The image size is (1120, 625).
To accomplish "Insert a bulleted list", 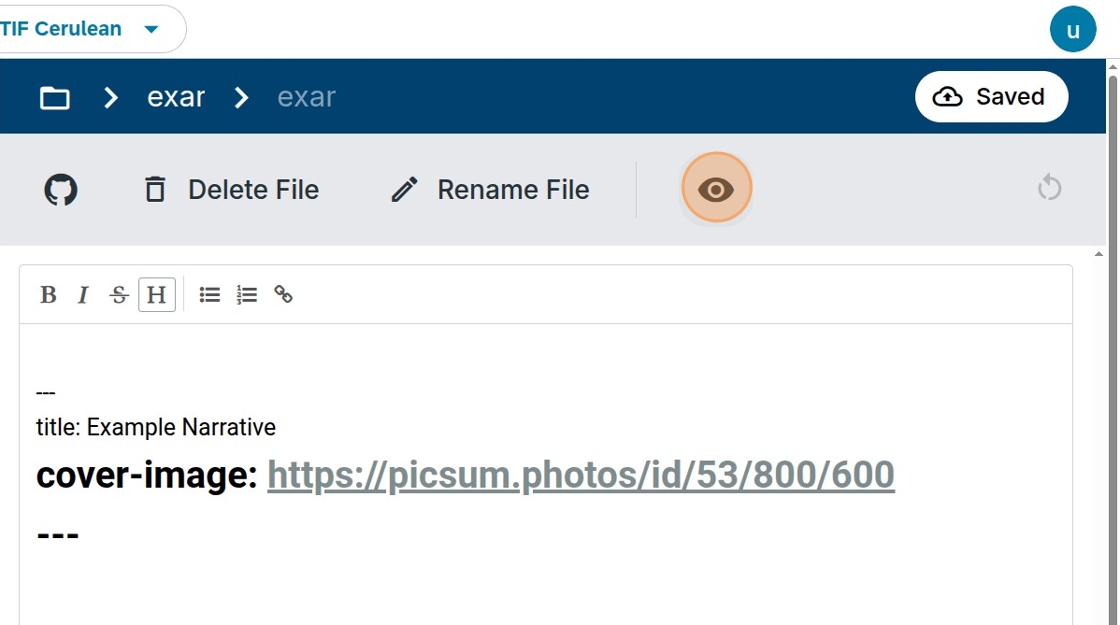I will (x=209, y=294).
